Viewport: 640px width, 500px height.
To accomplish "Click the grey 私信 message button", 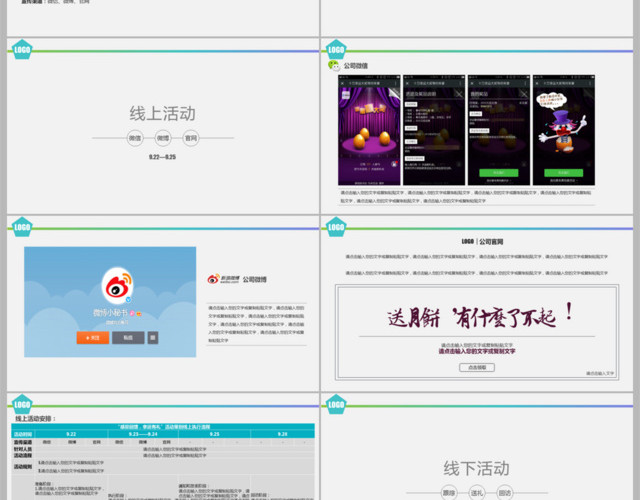I will [128, 338].
